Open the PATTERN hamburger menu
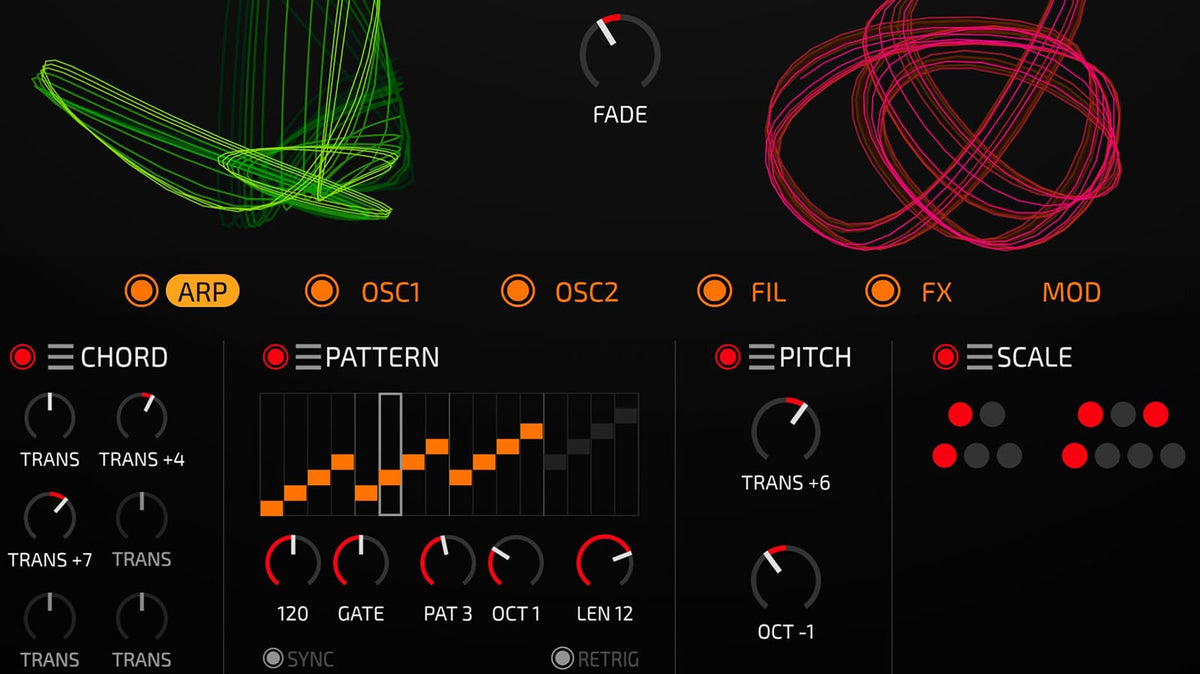The width and height of the screenshot is (1200, 674). point(309,357)
